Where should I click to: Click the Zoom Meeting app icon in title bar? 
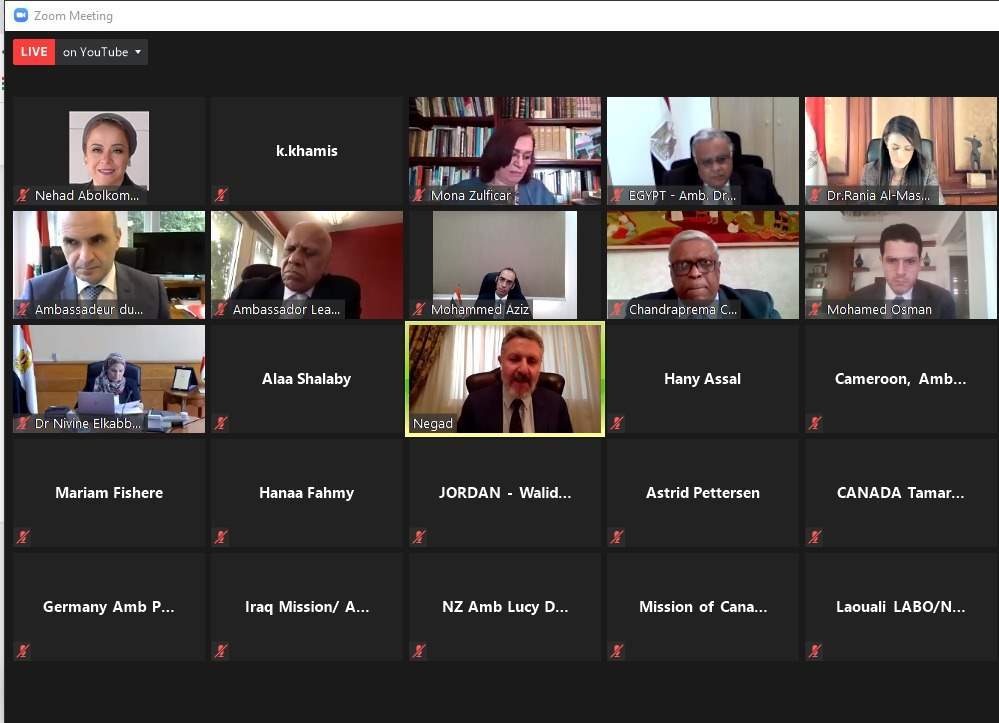click(x=20, y=15)
